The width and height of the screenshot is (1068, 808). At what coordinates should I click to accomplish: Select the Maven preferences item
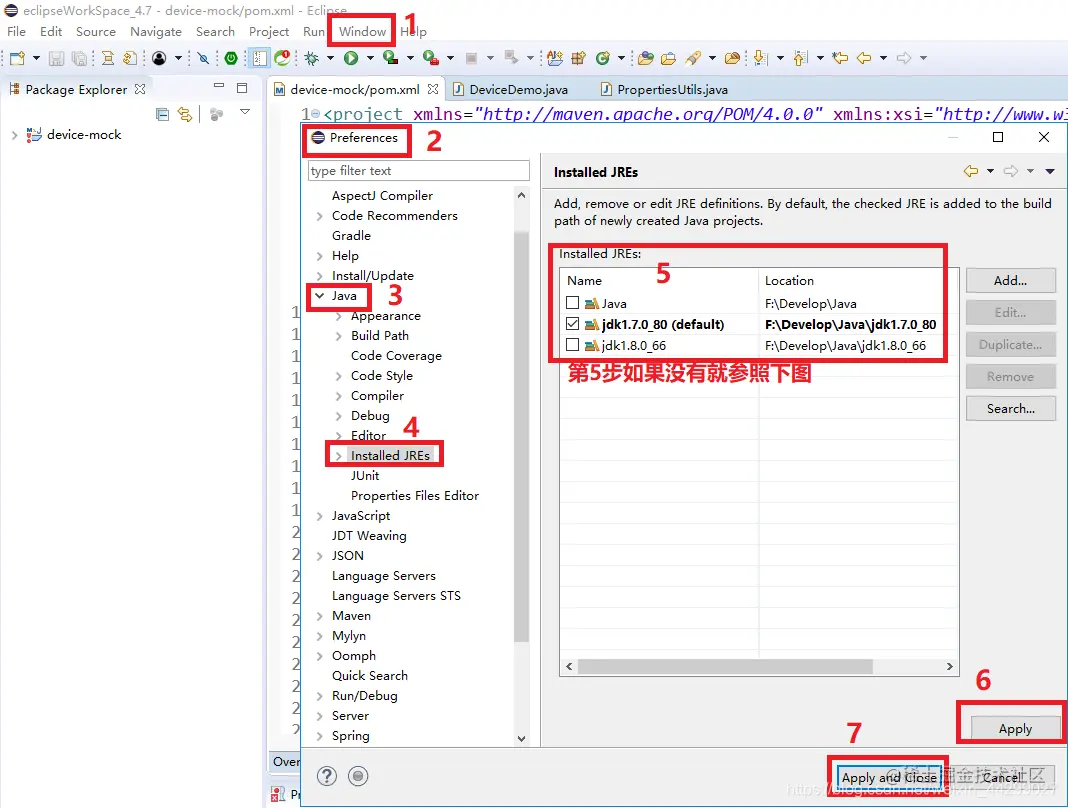click(x=351, y=616)
